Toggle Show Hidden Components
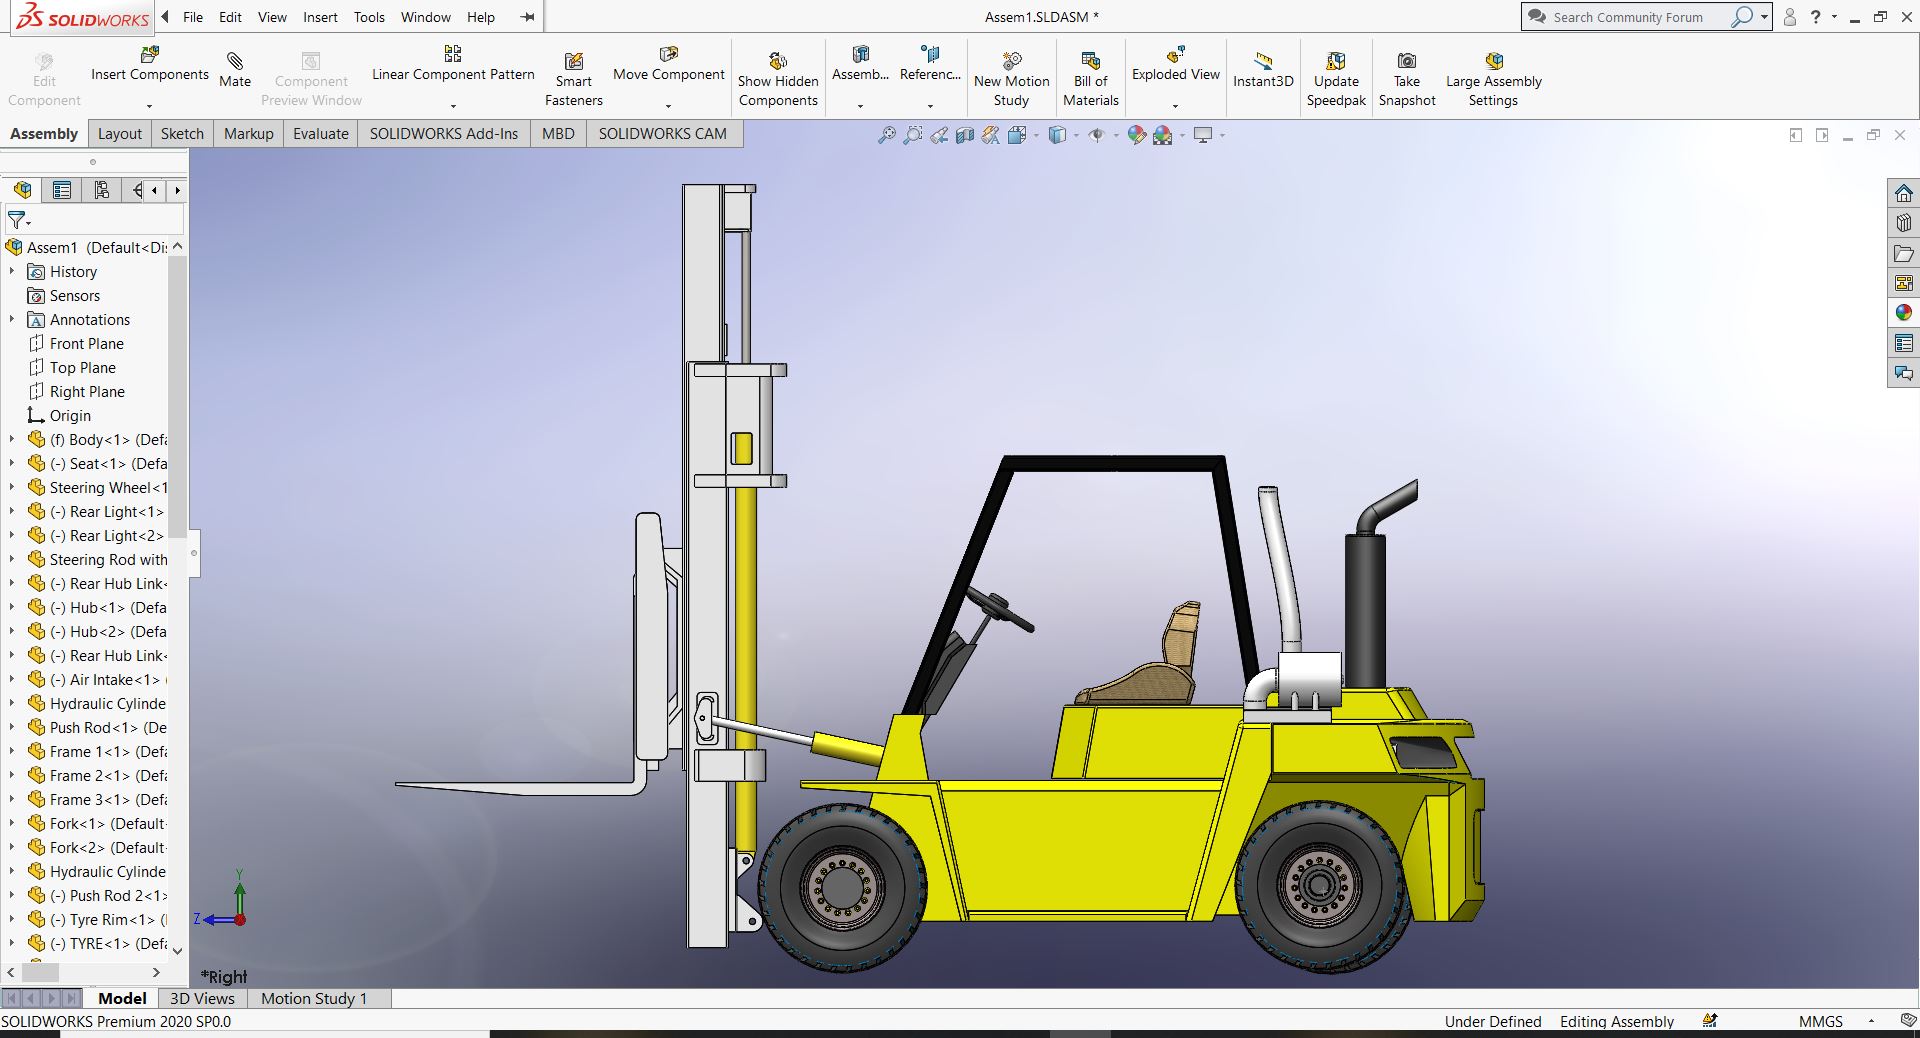The image size is (1920, 1038). pos(777,62)
